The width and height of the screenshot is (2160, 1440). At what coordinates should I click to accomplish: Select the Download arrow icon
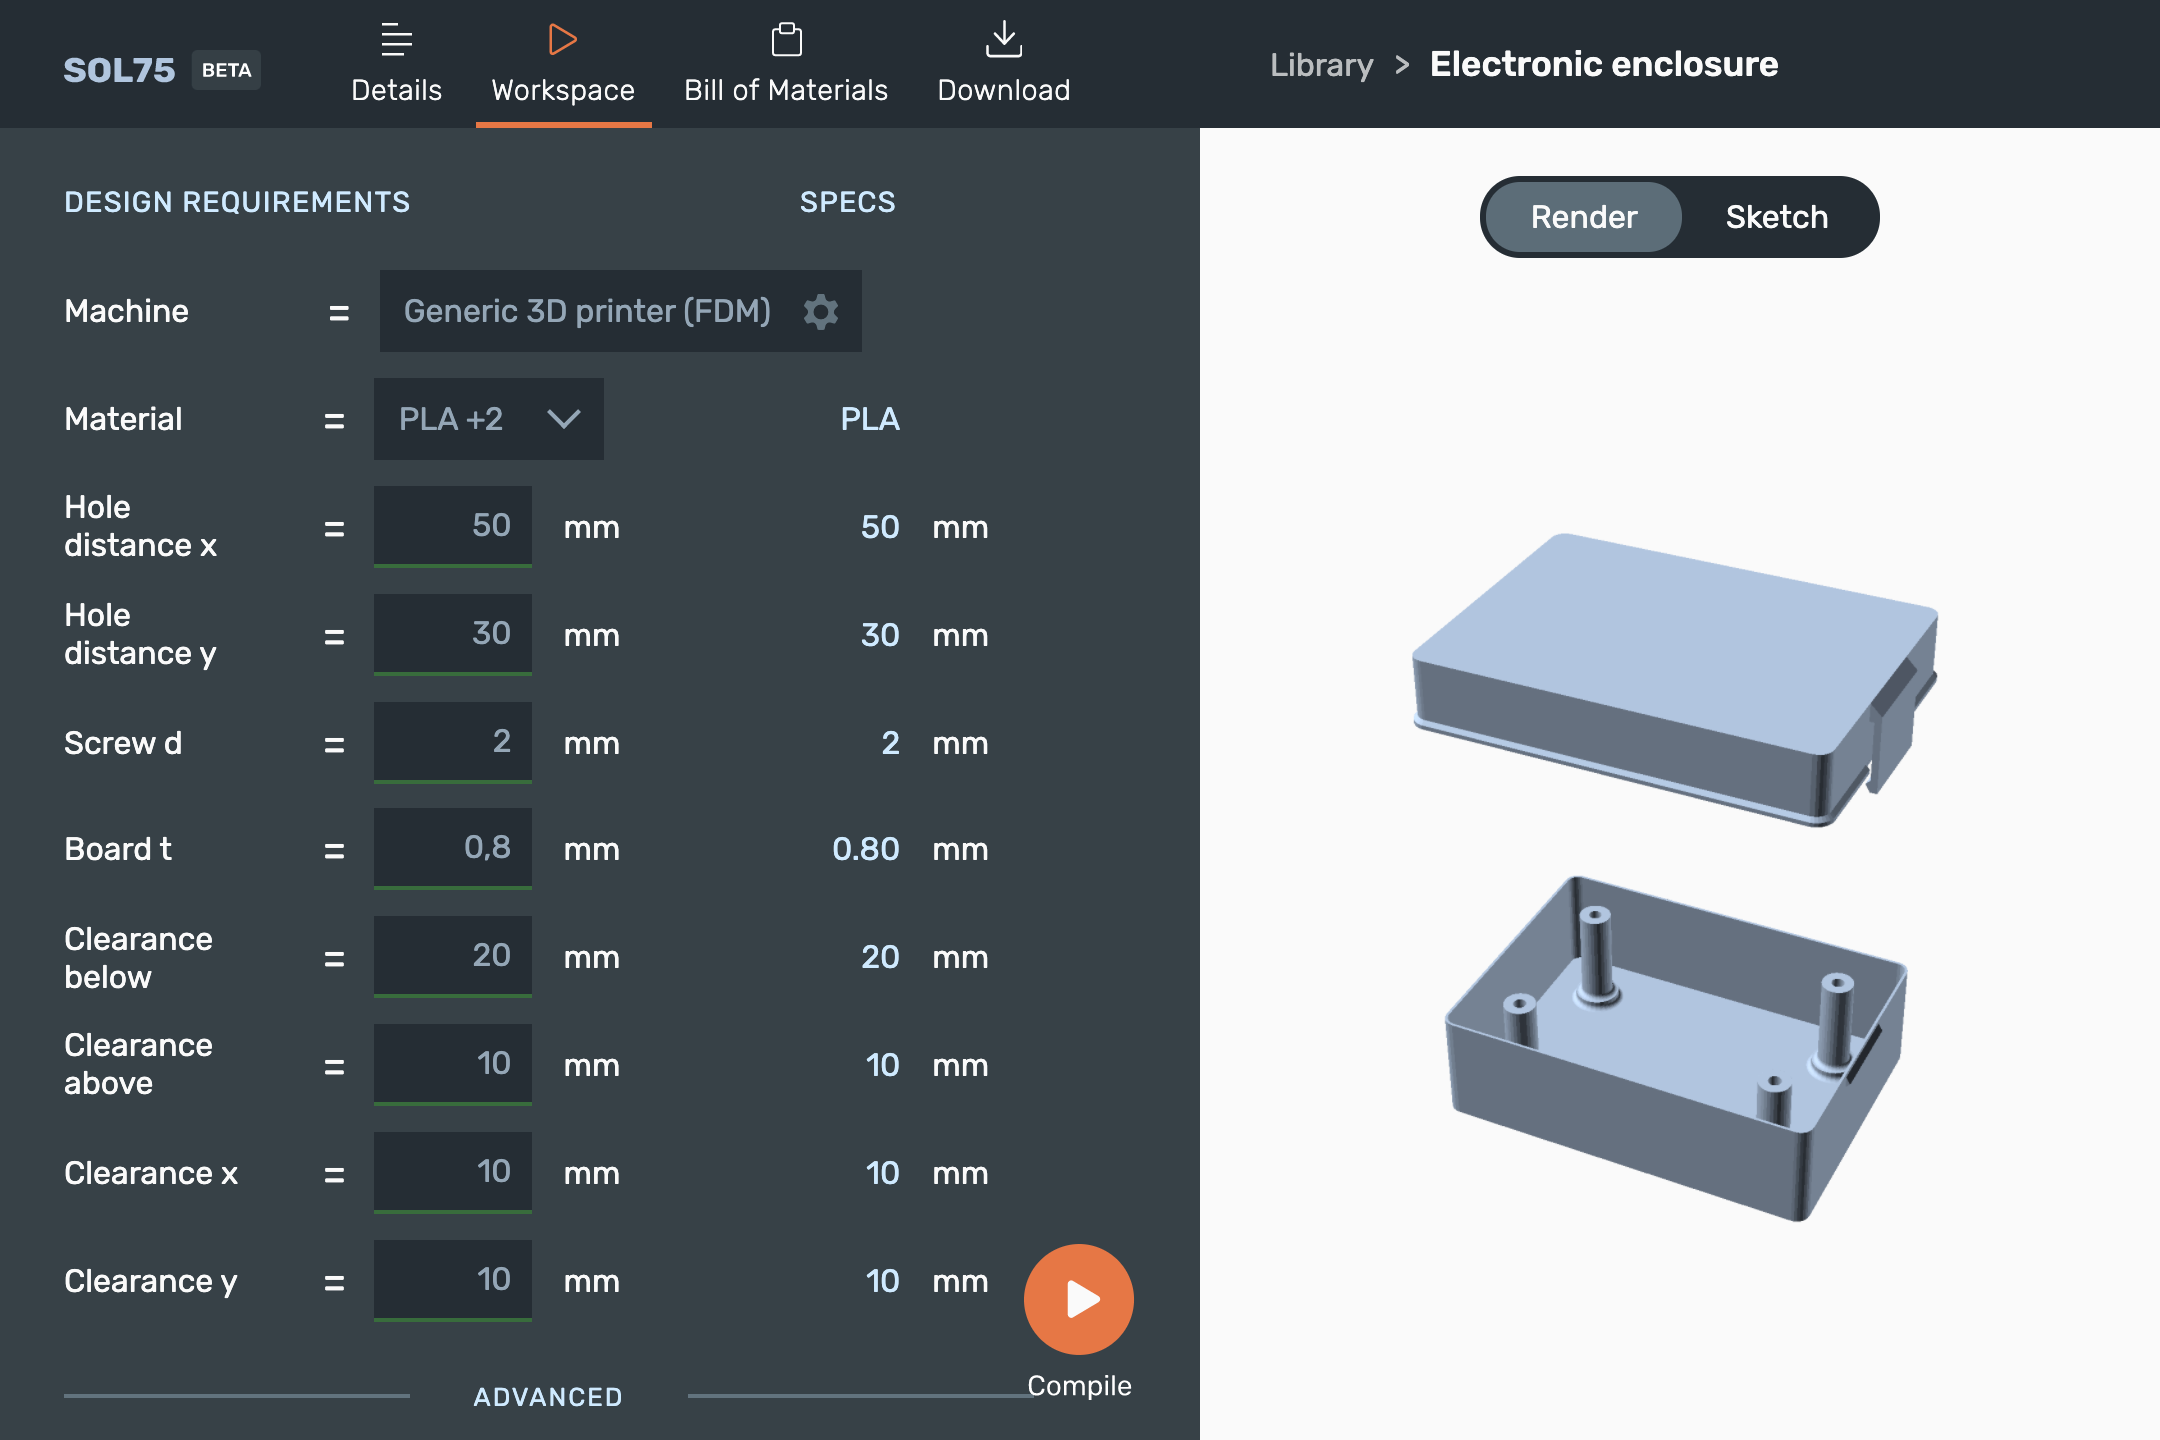coord(1003,38)
